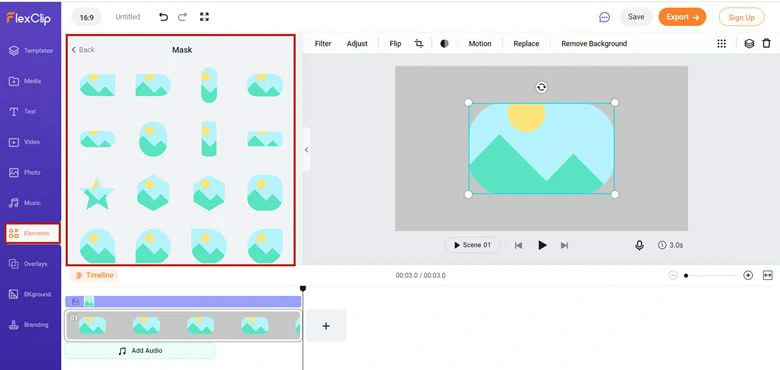780x370 pixels.
Task: Open the chat feedback icon
Action: (x=604, y=17)
